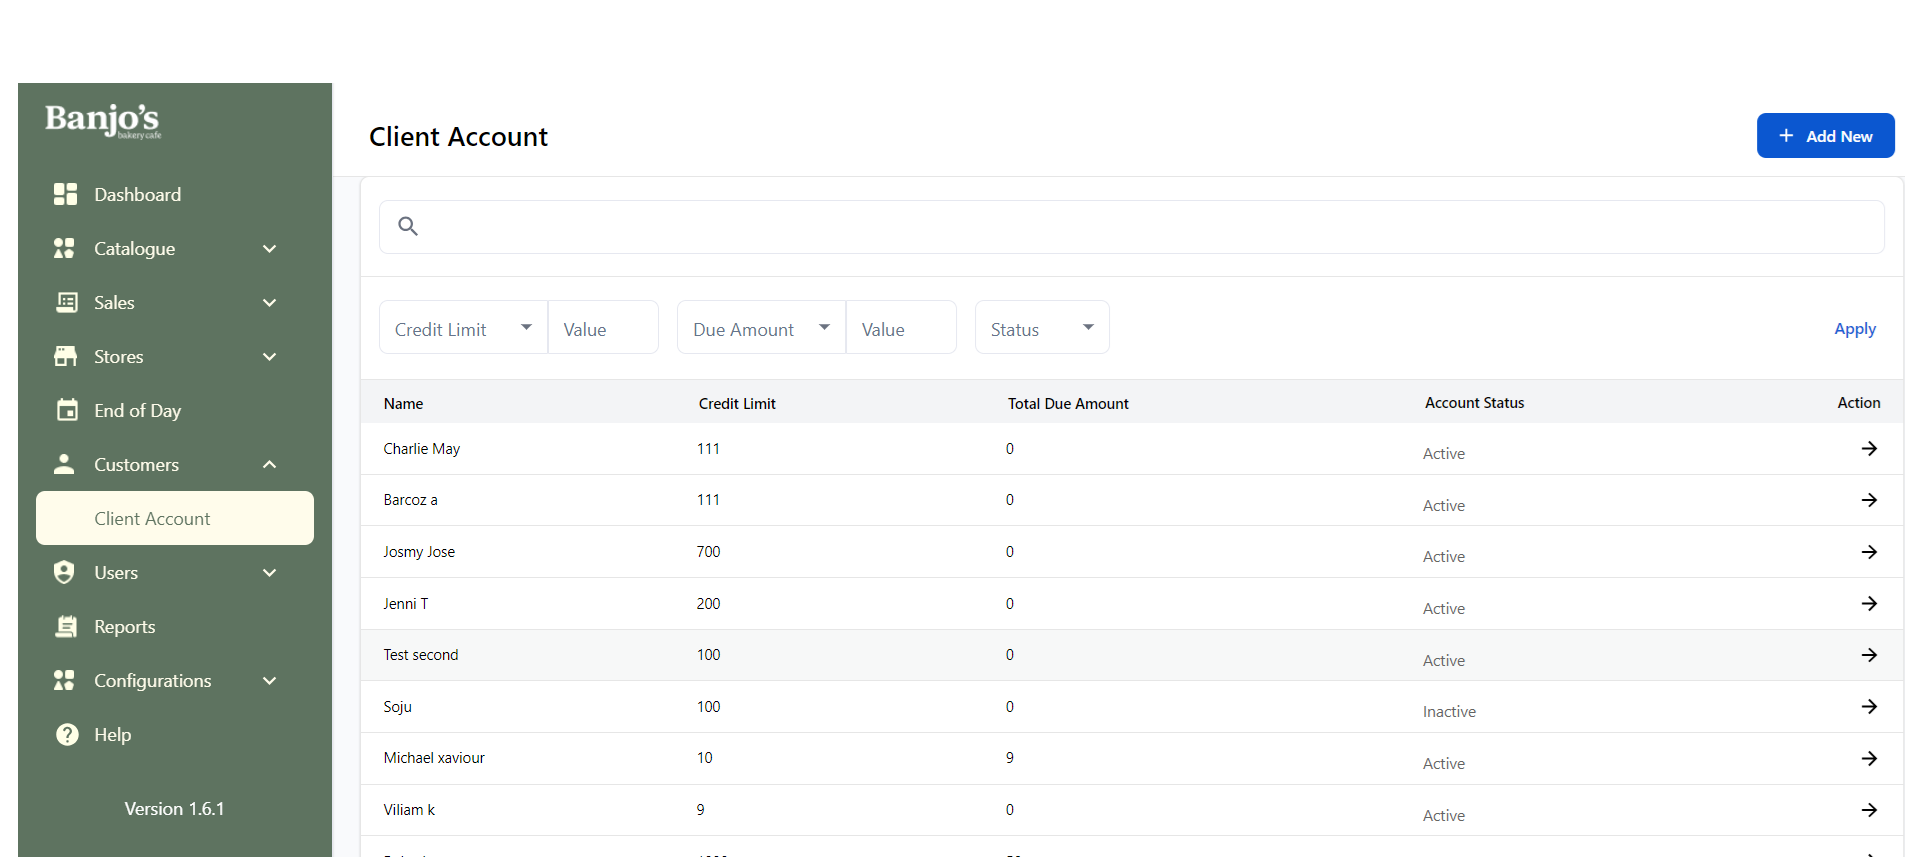Click the Credit Limit Value input field

coord(603,328)
